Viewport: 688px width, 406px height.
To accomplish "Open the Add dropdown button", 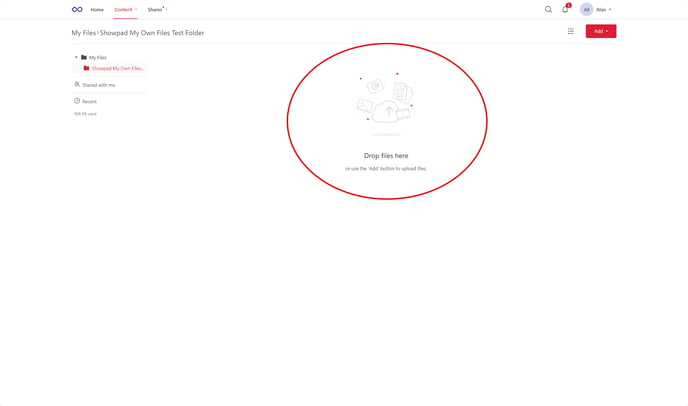I will 600,31.
